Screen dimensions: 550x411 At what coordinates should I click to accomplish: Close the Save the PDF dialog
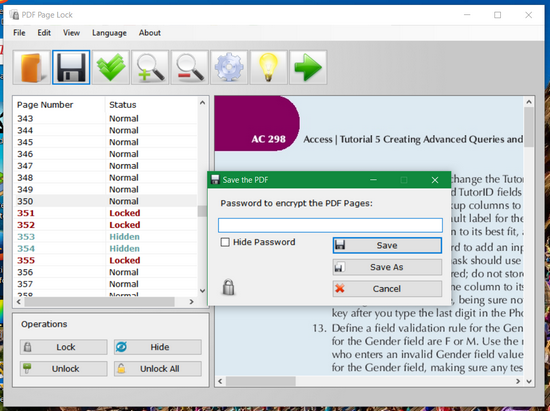tap(435, 180)
